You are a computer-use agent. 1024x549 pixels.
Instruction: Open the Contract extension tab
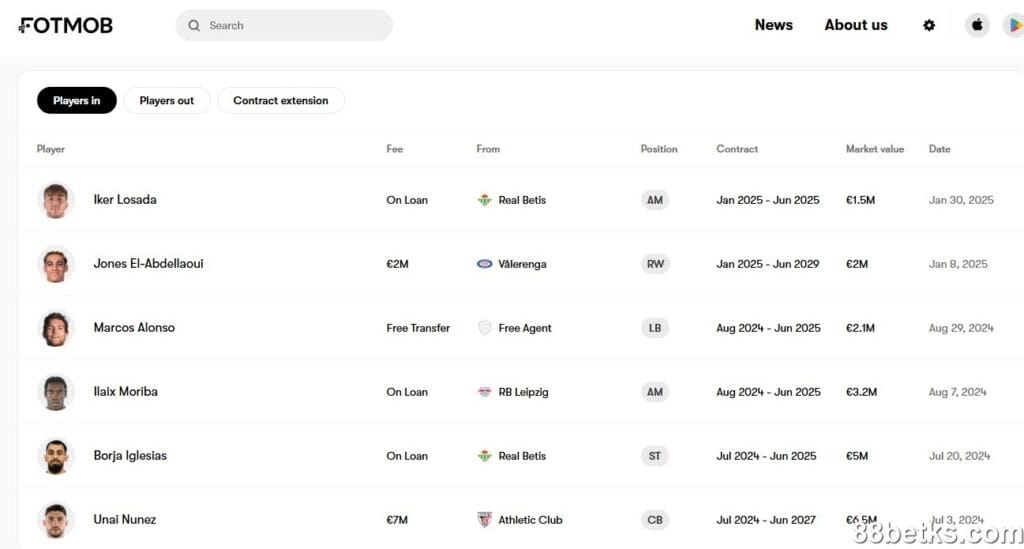tap(281, 101)
